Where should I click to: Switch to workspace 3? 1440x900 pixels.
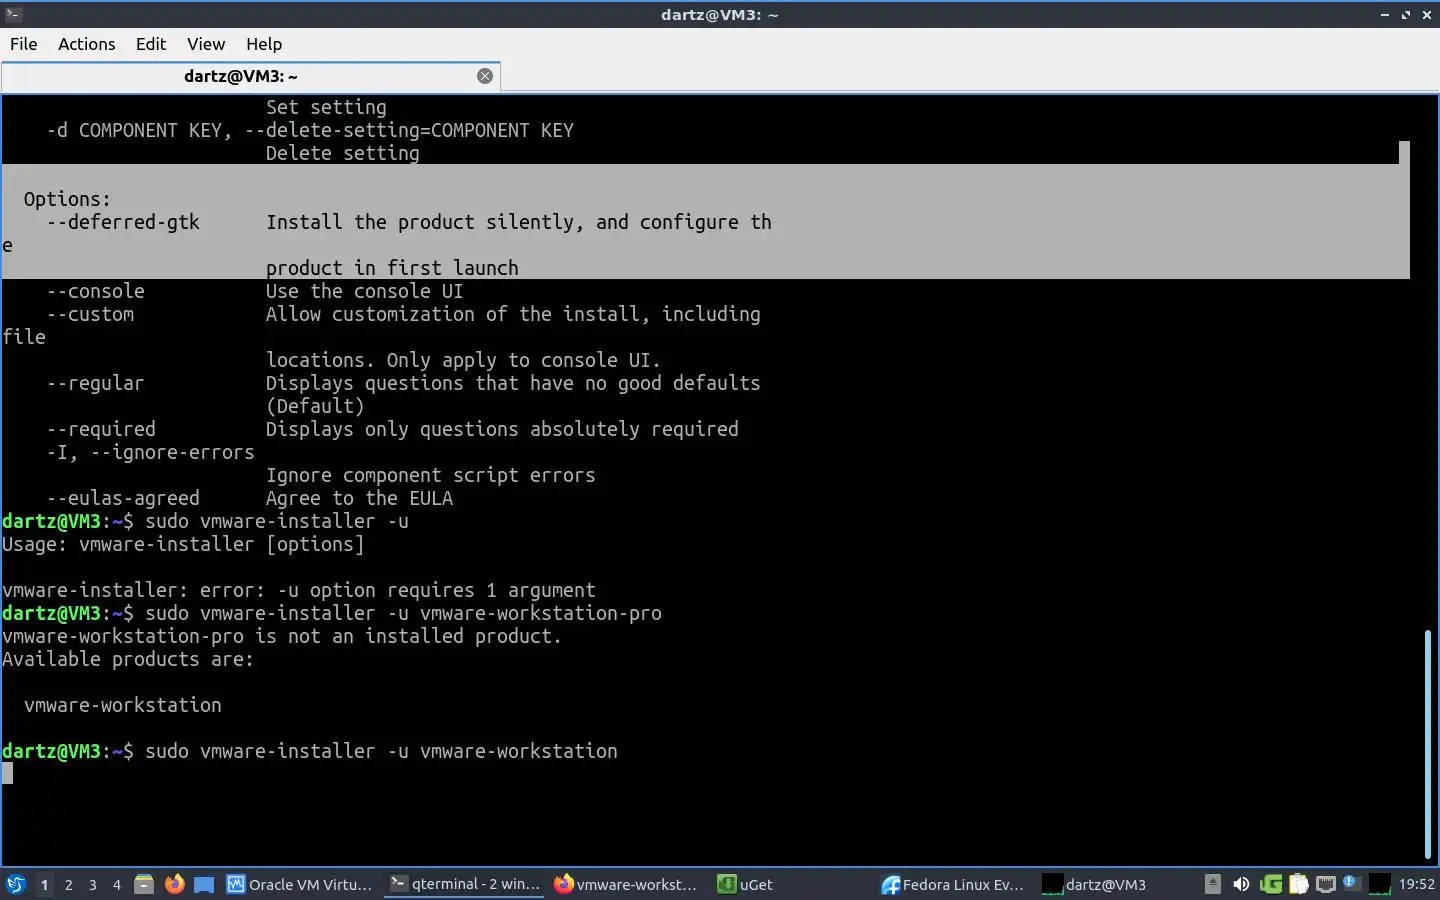coord(93,884)
